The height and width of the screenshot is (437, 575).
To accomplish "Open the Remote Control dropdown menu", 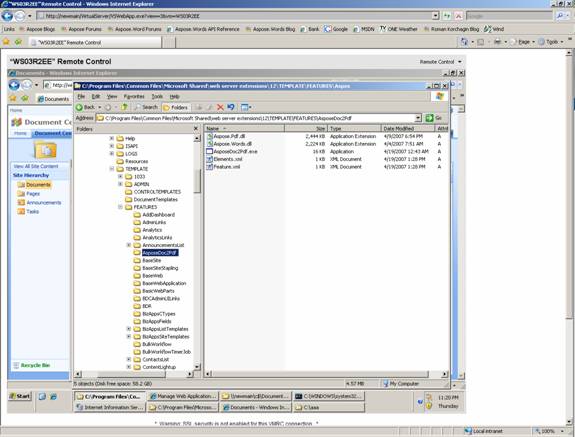I will 440,62.
